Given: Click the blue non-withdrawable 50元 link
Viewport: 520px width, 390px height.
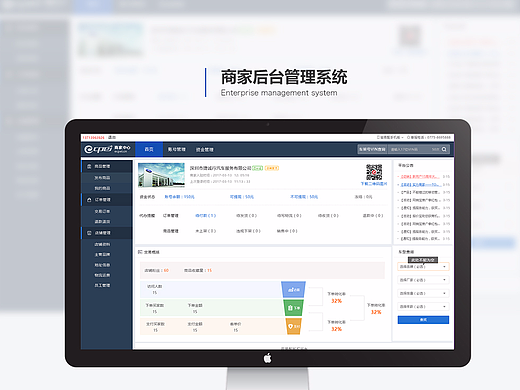Looking at the screenshot, I should click(304, 197).
